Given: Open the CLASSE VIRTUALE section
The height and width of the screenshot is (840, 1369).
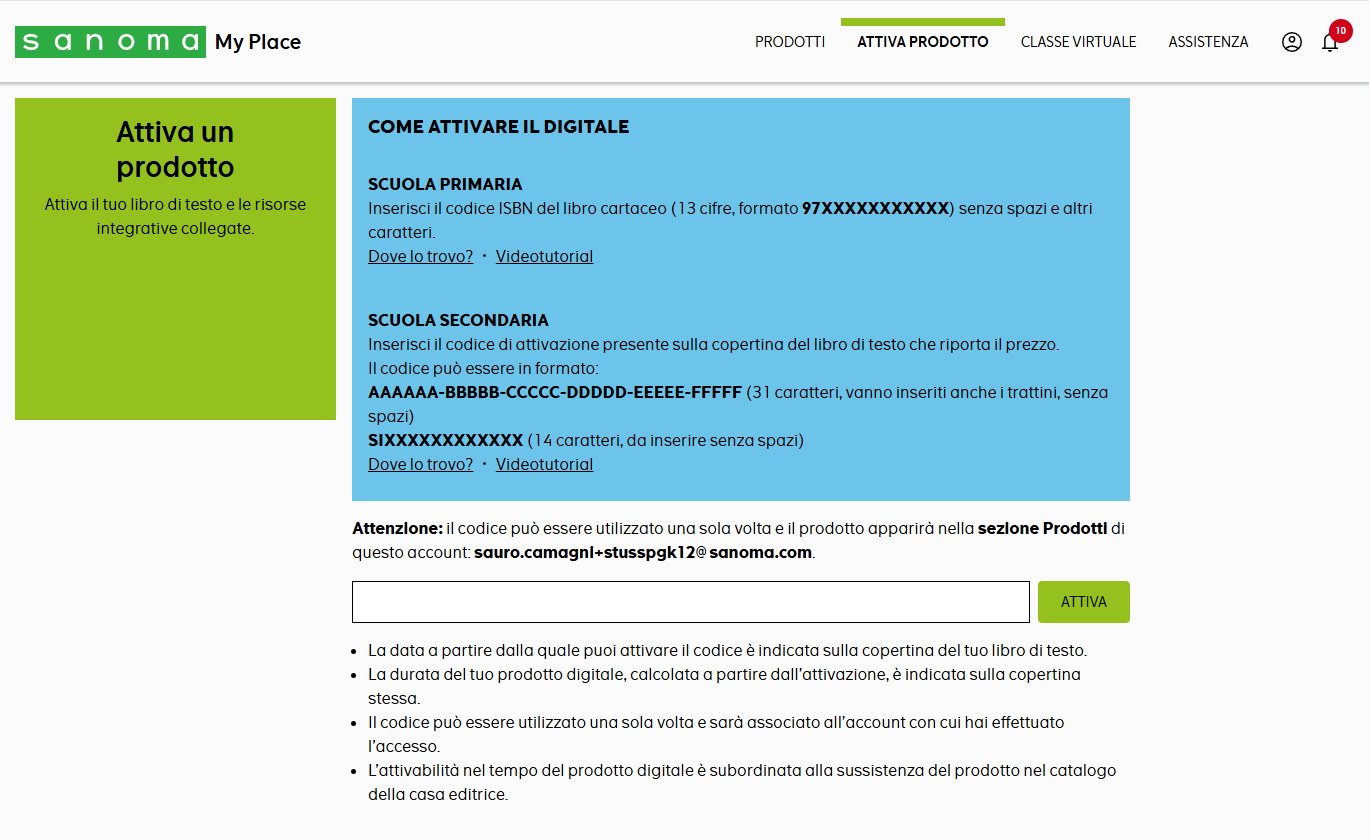Looking at the screenshot, I should point(1078,42).
